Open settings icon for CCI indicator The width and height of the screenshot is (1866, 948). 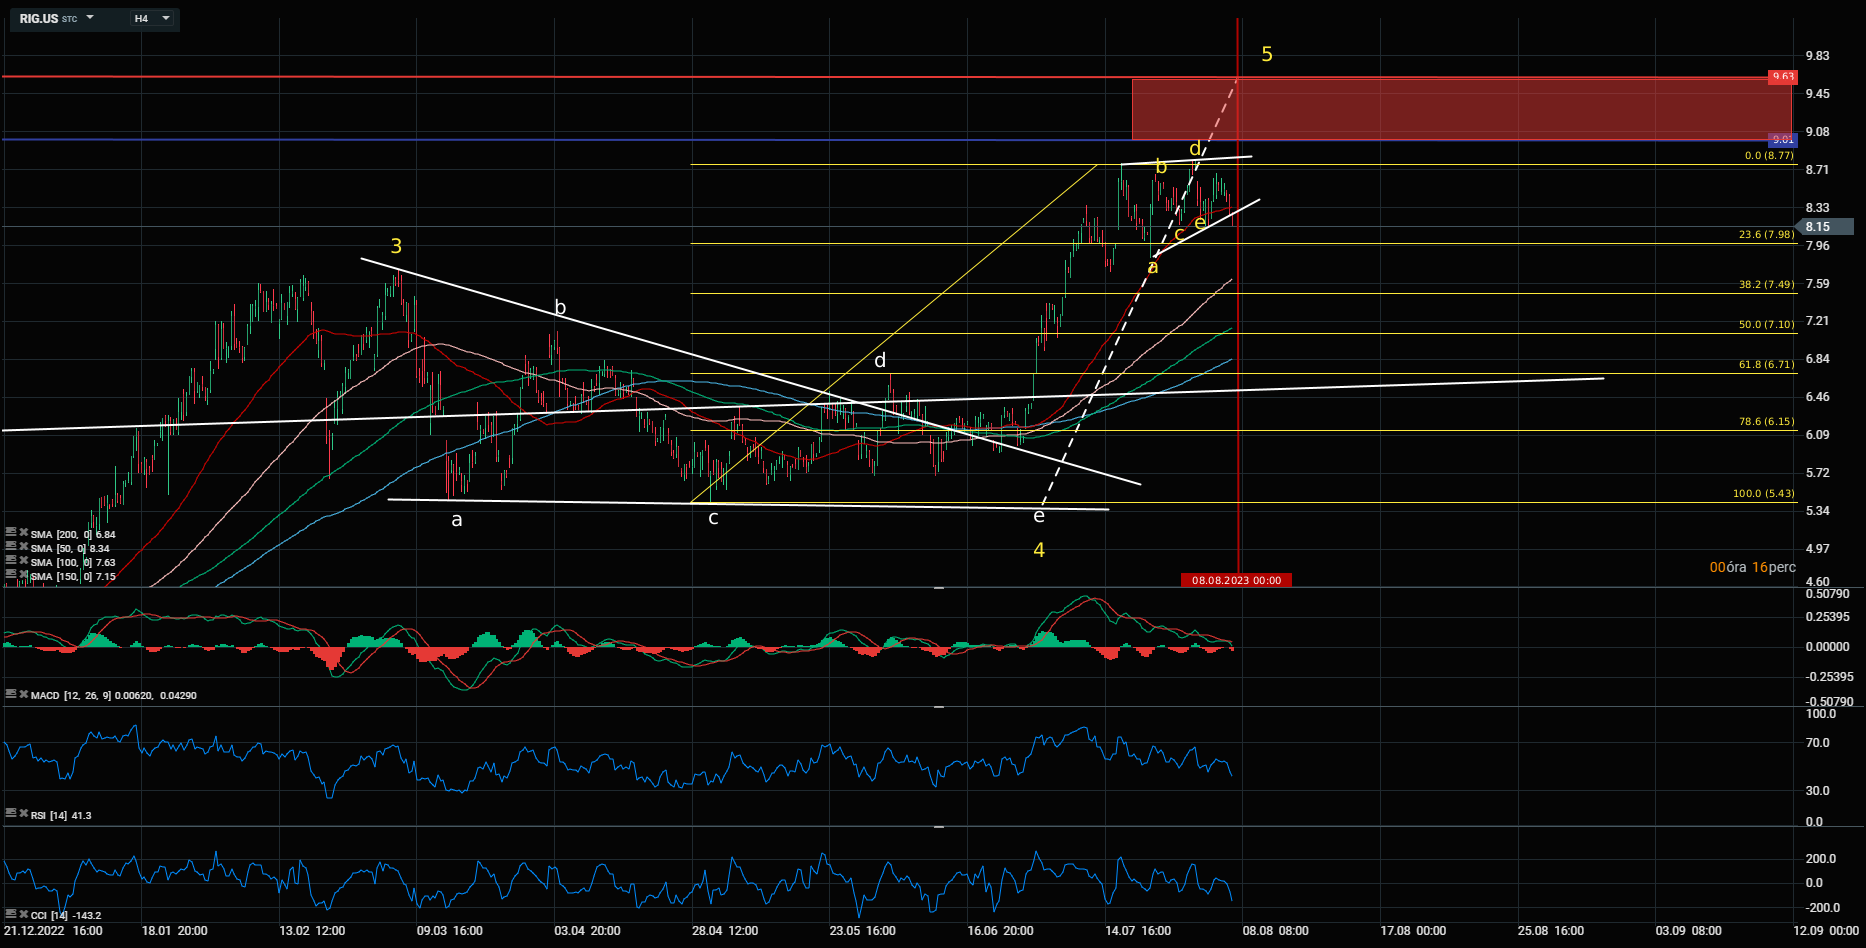(10, 914)
